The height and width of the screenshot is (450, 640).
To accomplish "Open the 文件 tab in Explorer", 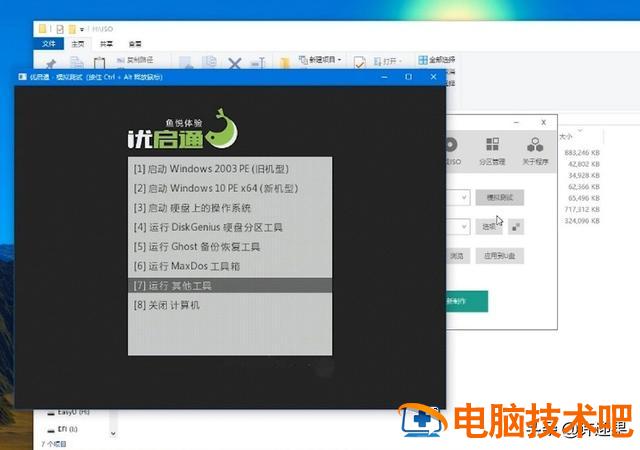I will tap(49, 44).
